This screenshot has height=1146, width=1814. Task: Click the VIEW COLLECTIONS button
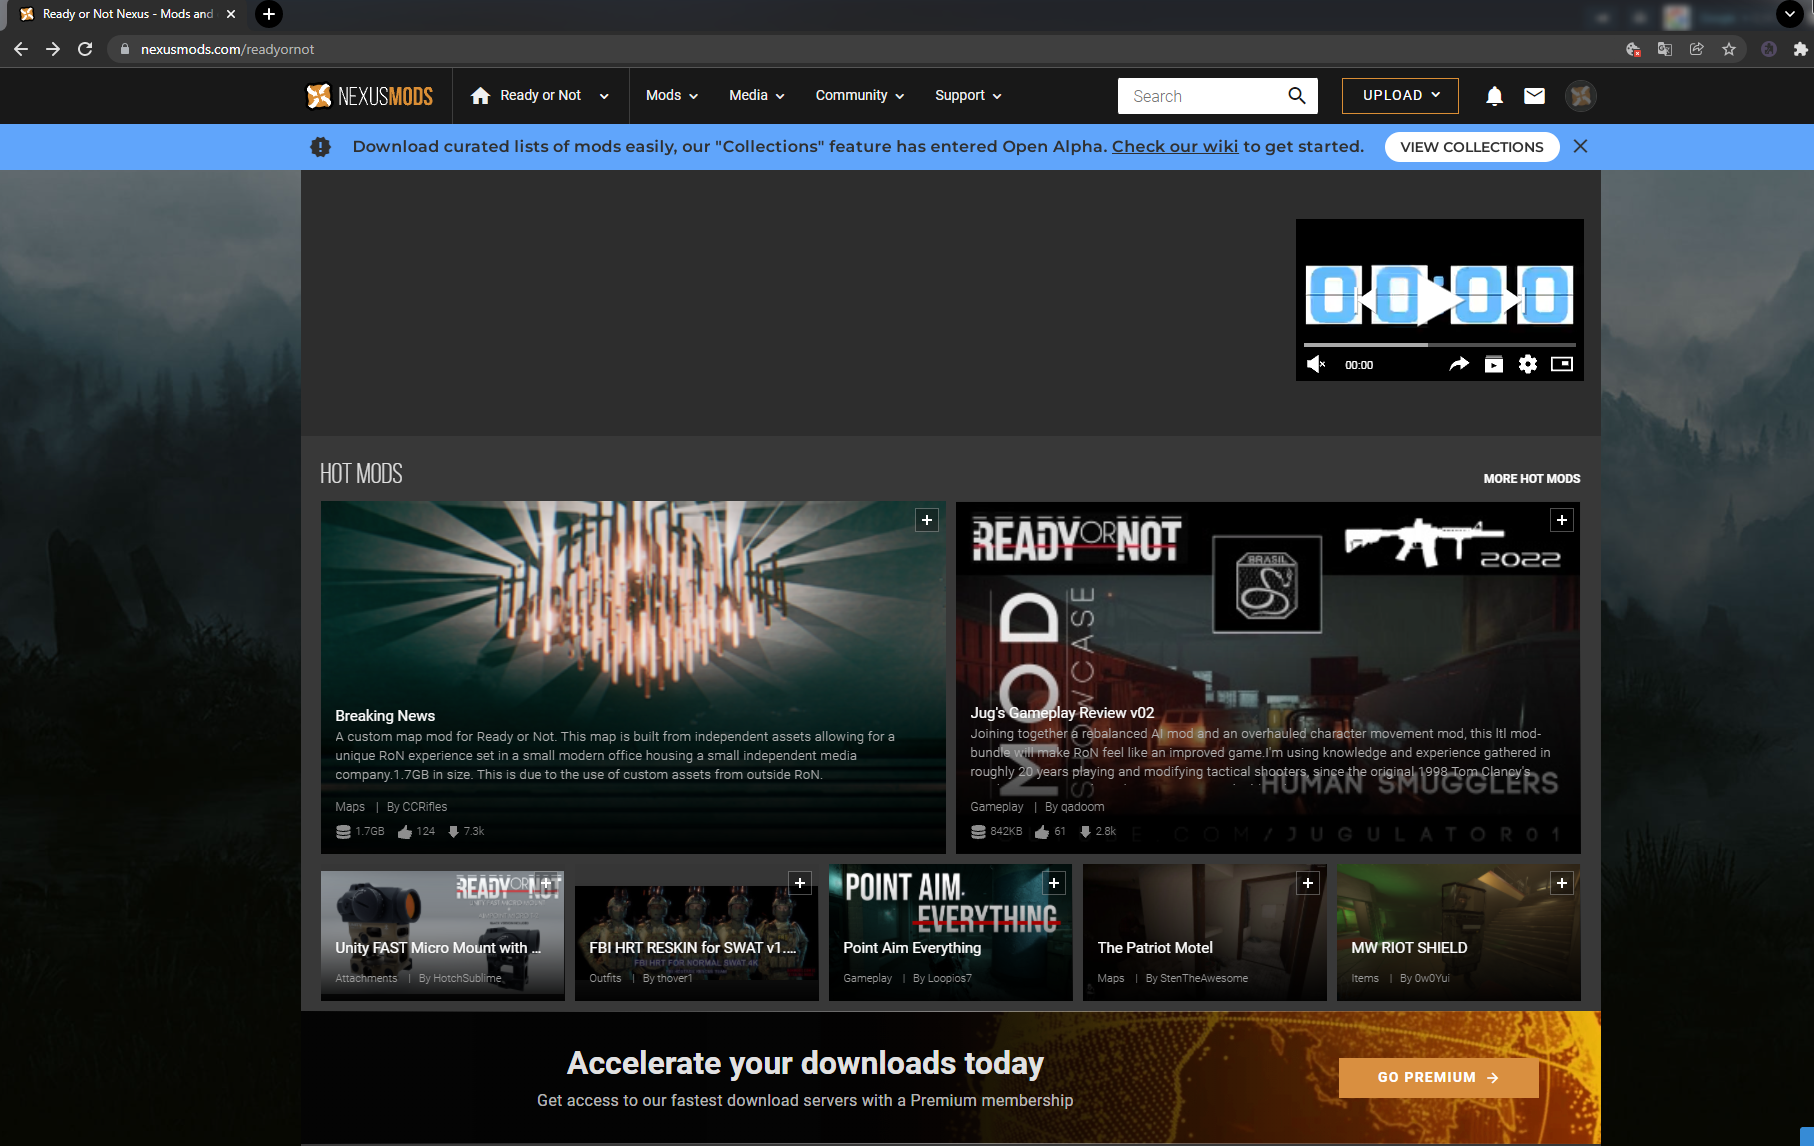pyautogui.click(x=1472, y=147)
